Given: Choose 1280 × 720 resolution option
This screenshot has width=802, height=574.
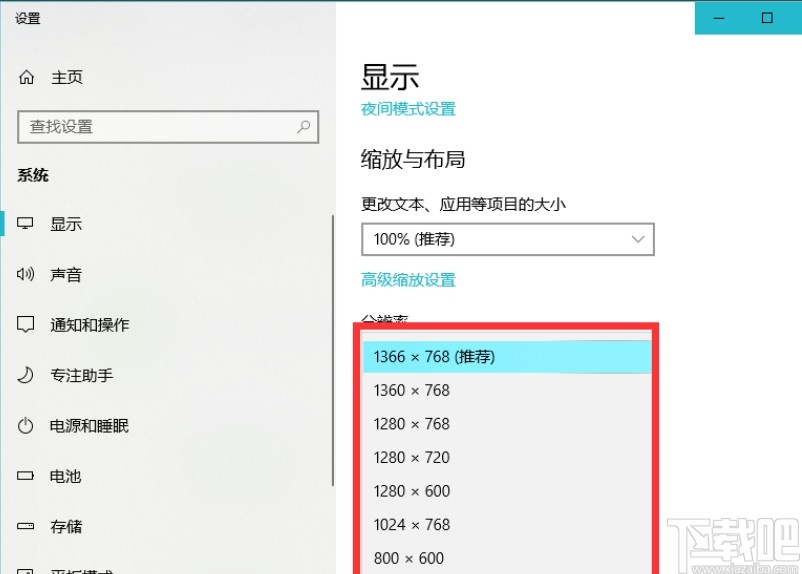Looking at the screenshot, I should (507, 457).
